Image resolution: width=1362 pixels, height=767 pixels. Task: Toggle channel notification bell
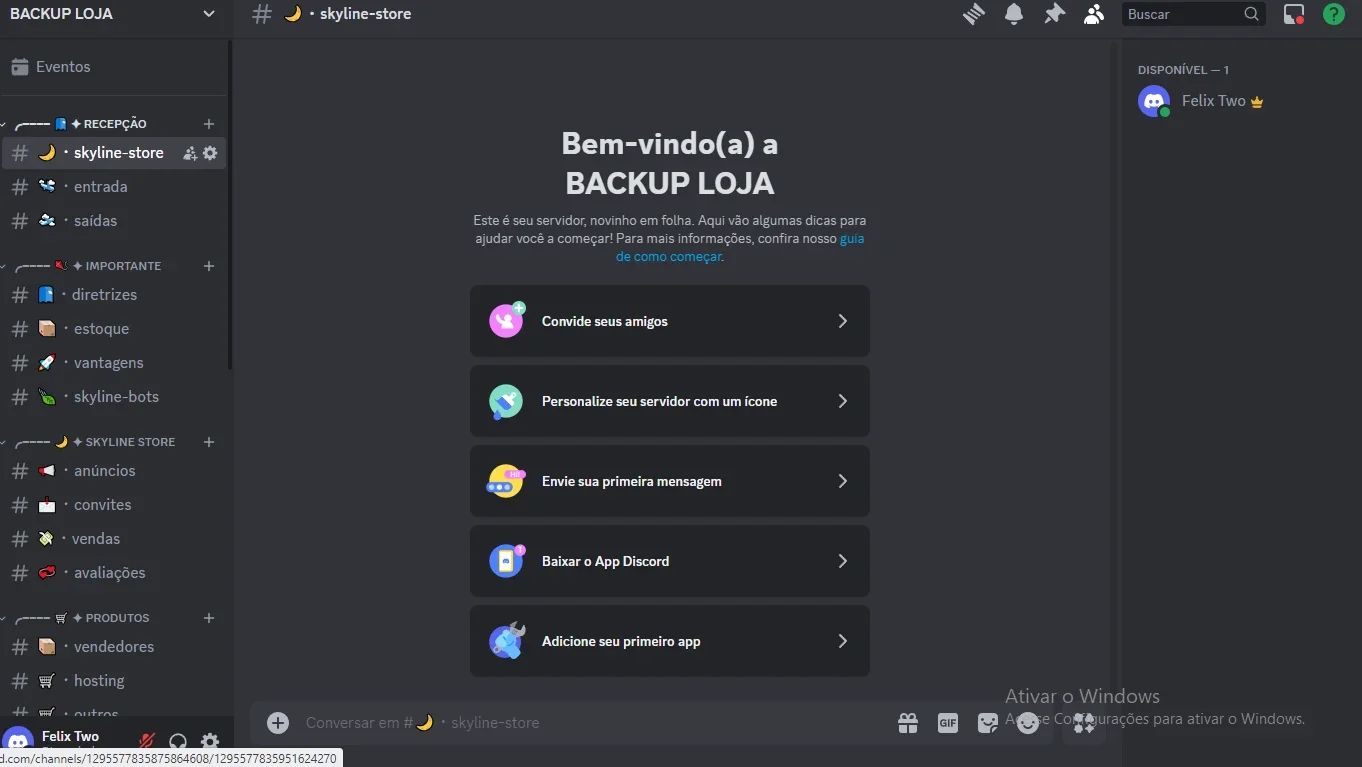point(1014,14)
